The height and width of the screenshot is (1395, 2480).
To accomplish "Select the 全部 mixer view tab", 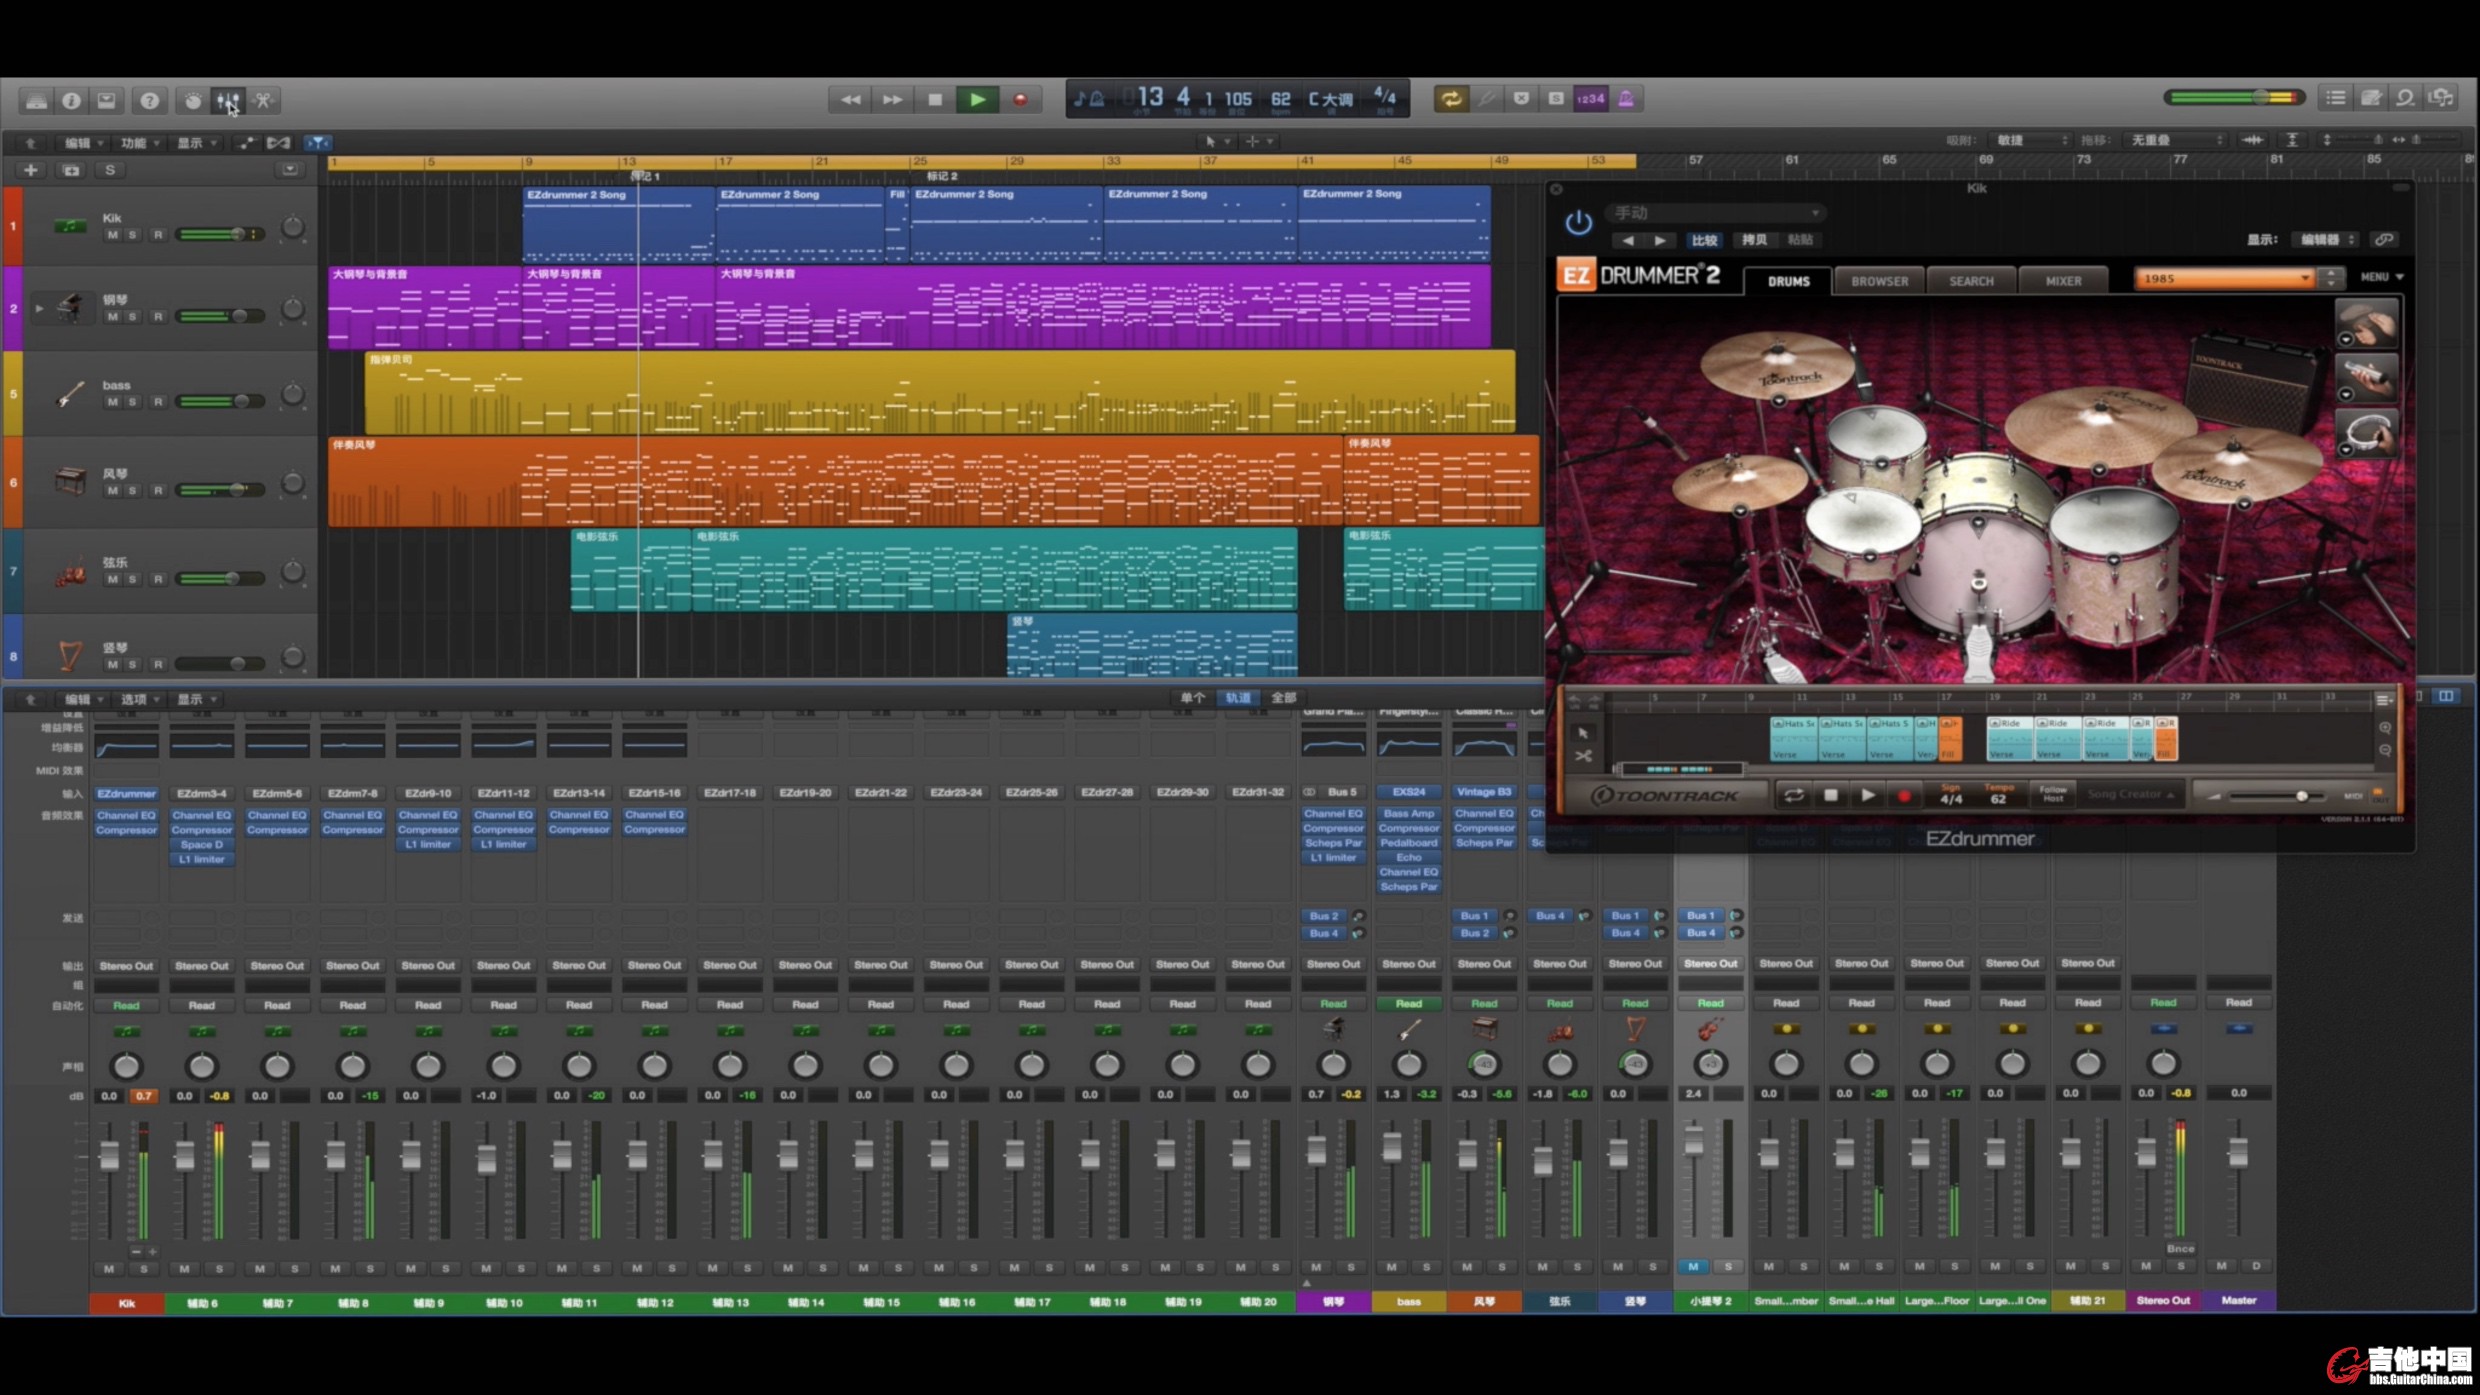I will coord(1283,698).
